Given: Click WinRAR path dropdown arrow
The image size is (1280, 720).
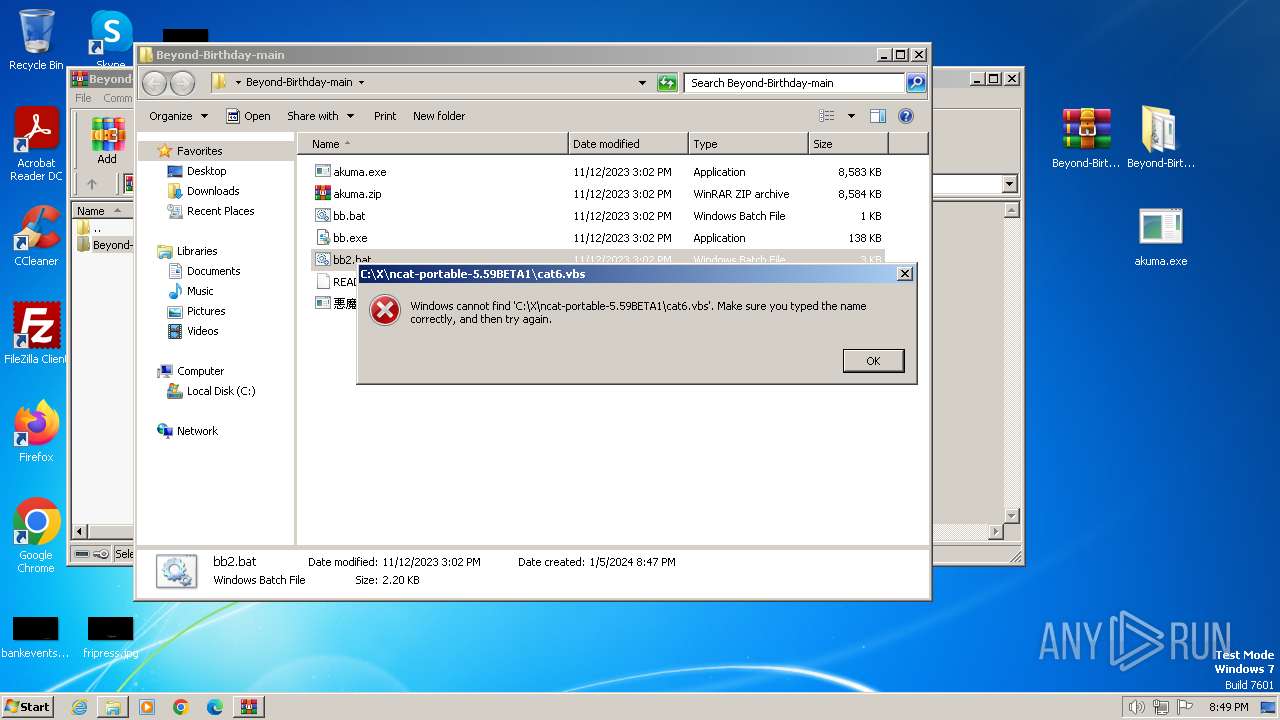Looking at the screenshot, I should click(1009, 184).
